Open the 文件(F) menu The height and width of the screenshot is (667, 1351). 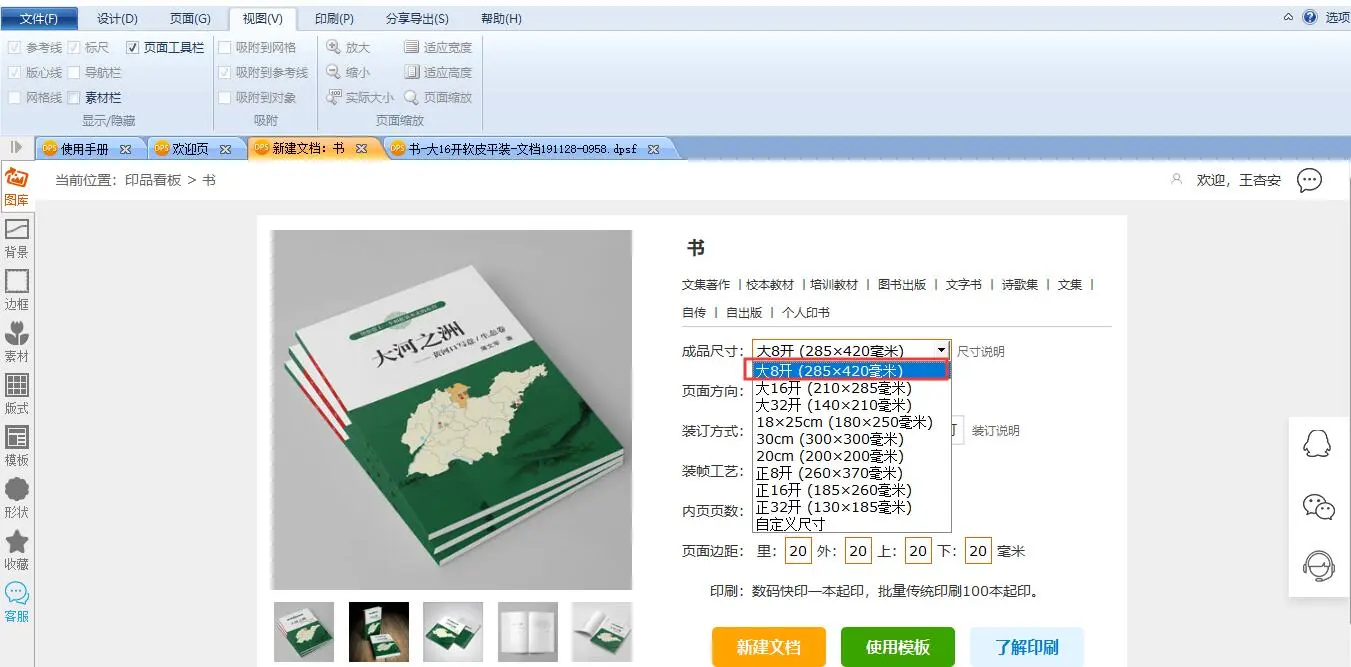(39, 18)
